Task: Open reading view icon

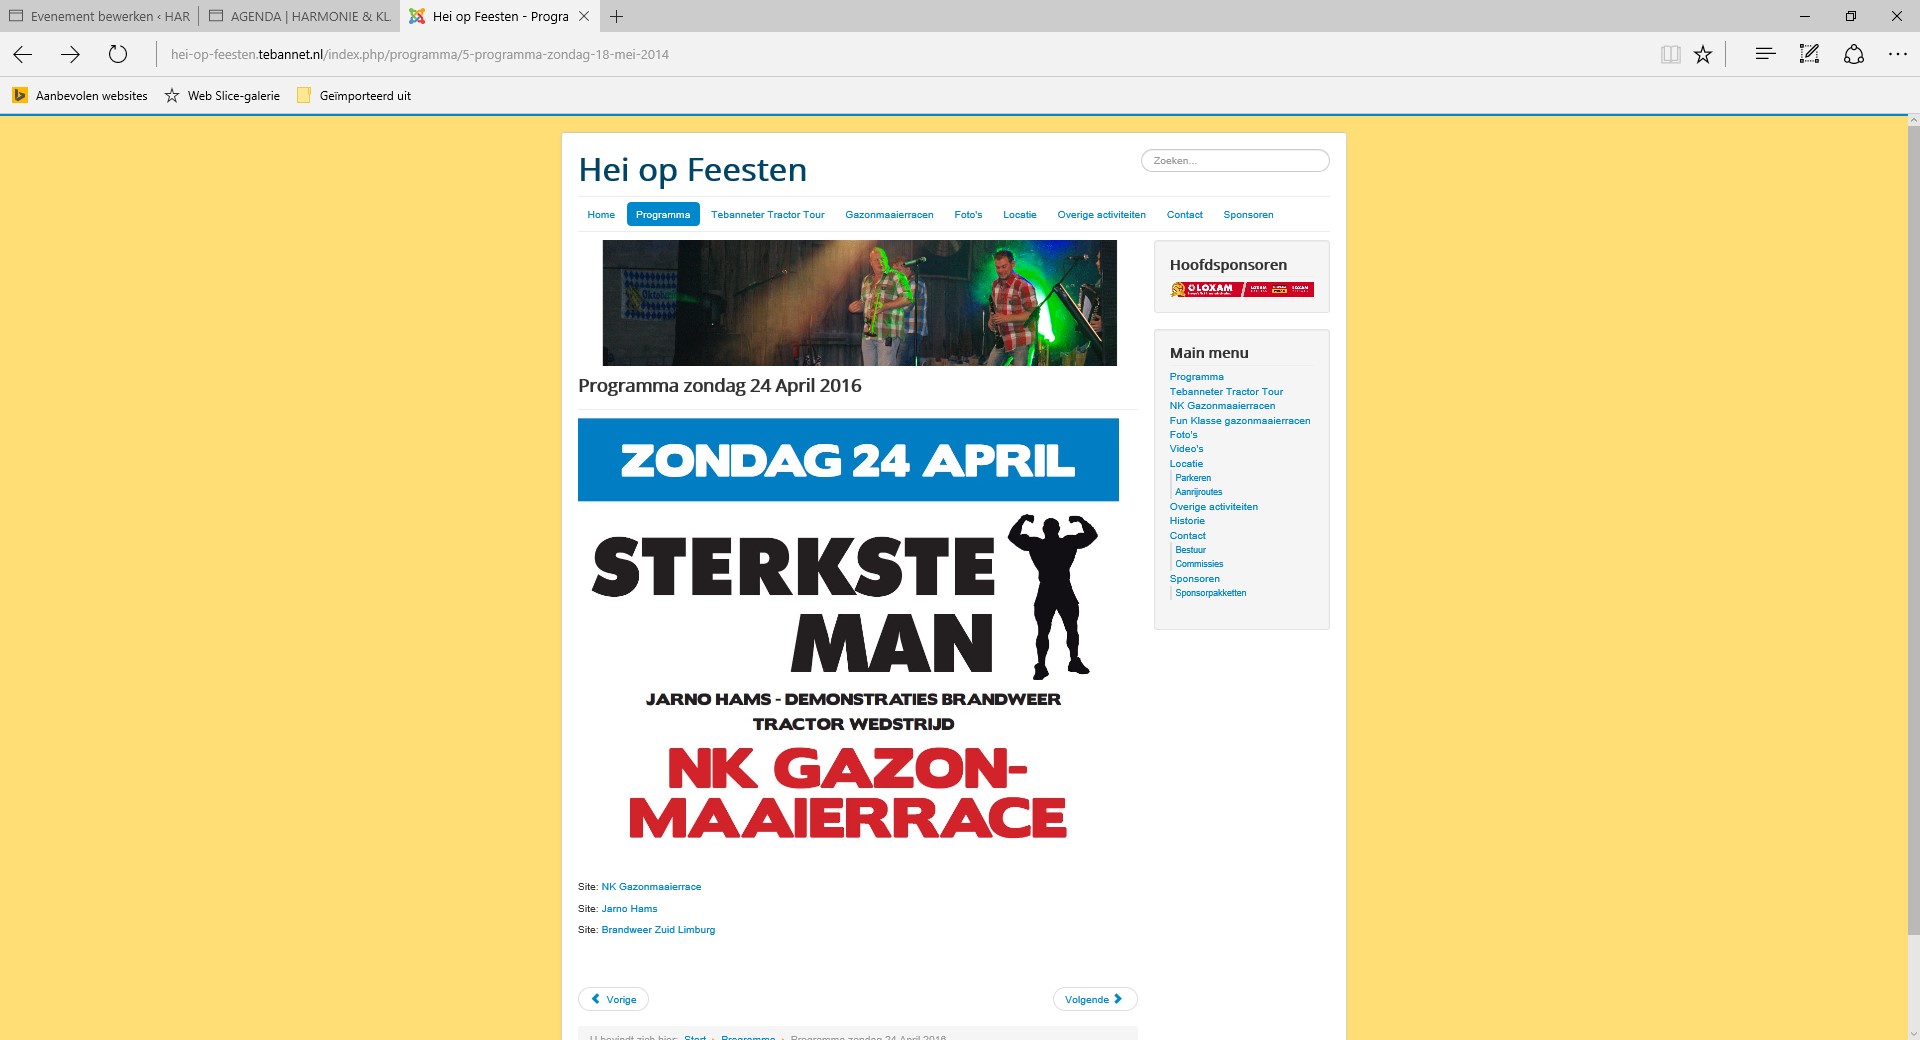Action: point(1670,54)
